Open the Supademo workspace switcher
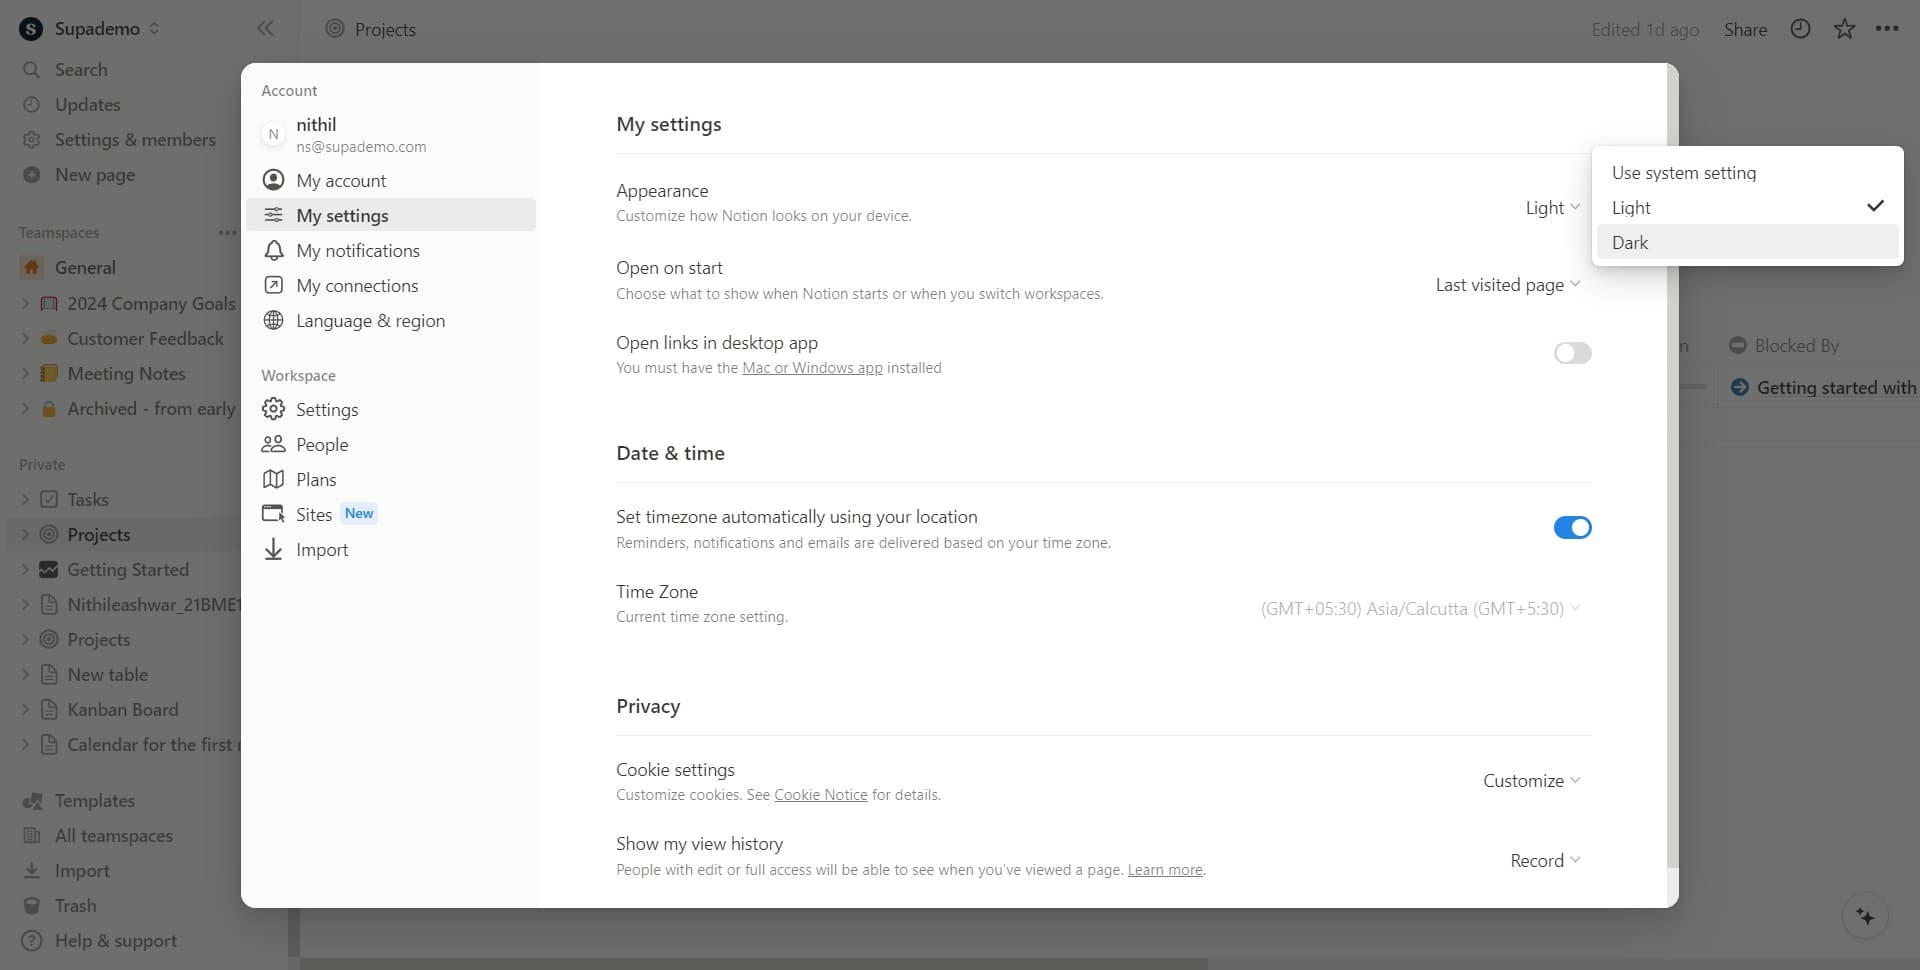 (90, 29)
